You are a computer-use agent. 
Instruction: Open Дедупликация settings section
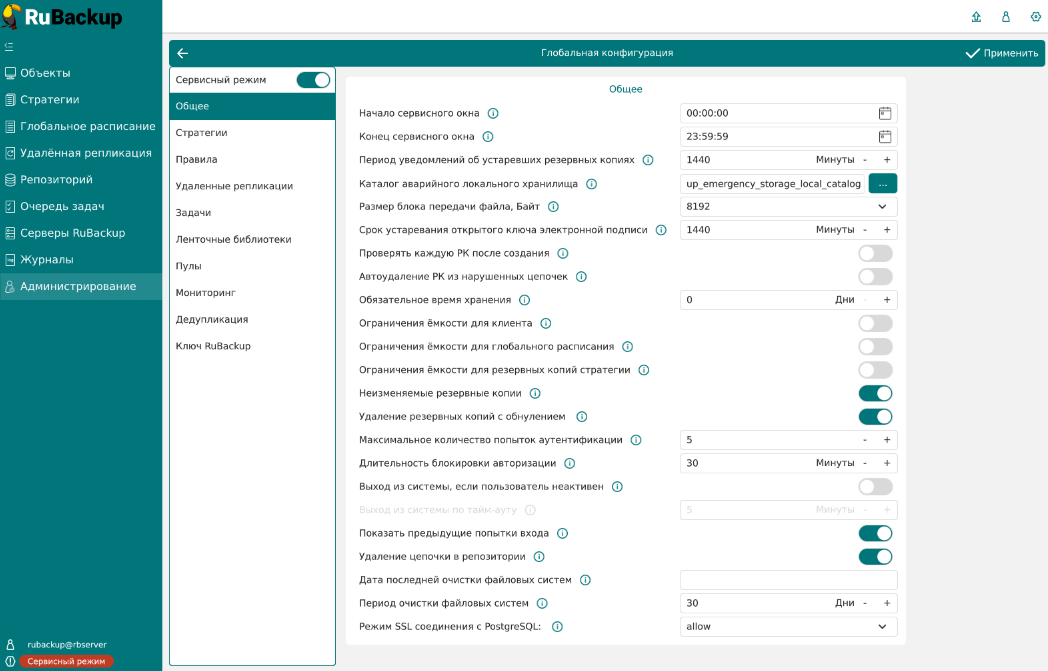pyautogui.click(x=212, y=319)
